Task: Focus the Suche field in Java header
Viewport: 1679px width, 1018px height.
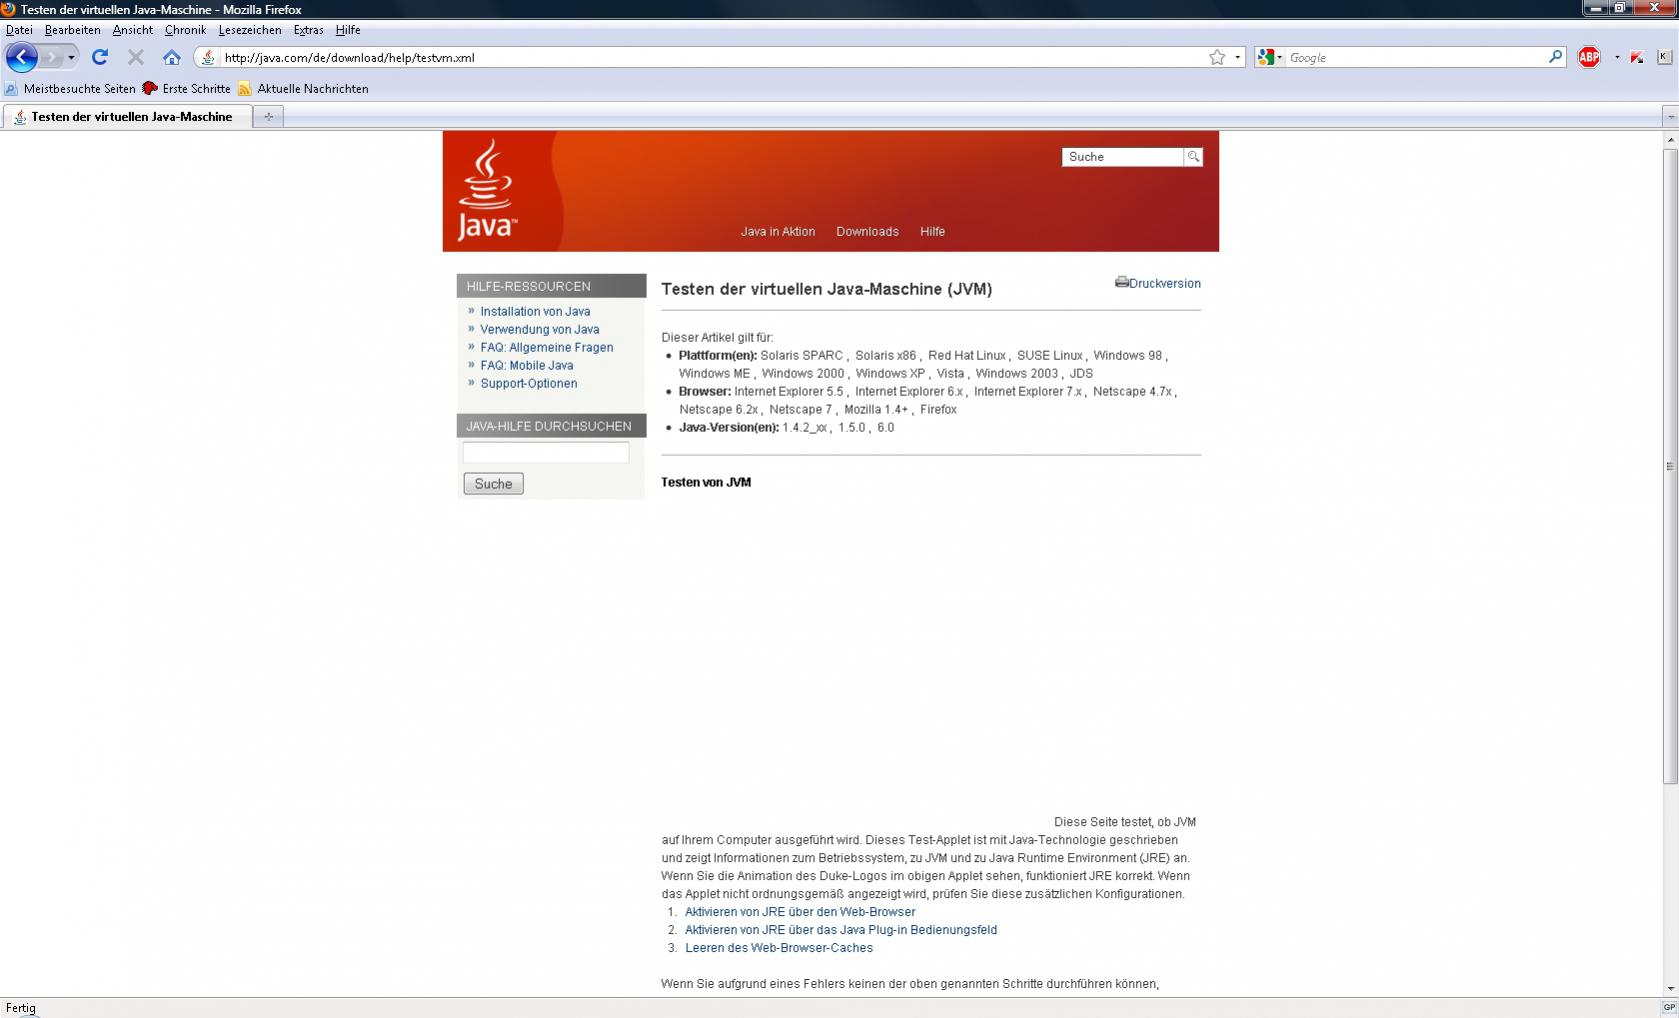Action: [x=1123, y=157]
